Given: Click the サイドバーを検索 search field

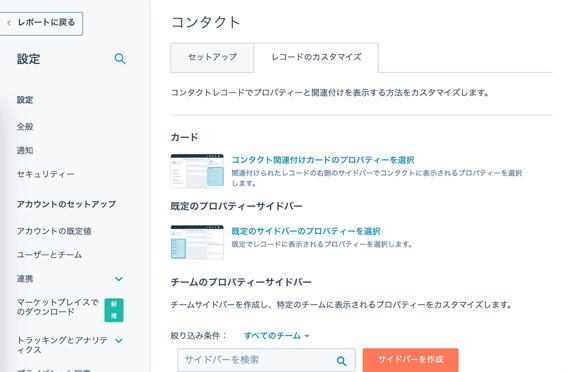Looking at the screenshot, I should [x=266, y=360].
